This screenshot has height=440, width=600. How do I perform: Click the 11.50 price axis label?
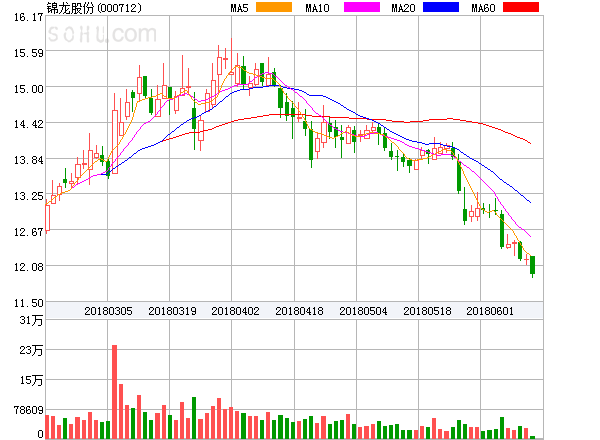tap(28, 303)
